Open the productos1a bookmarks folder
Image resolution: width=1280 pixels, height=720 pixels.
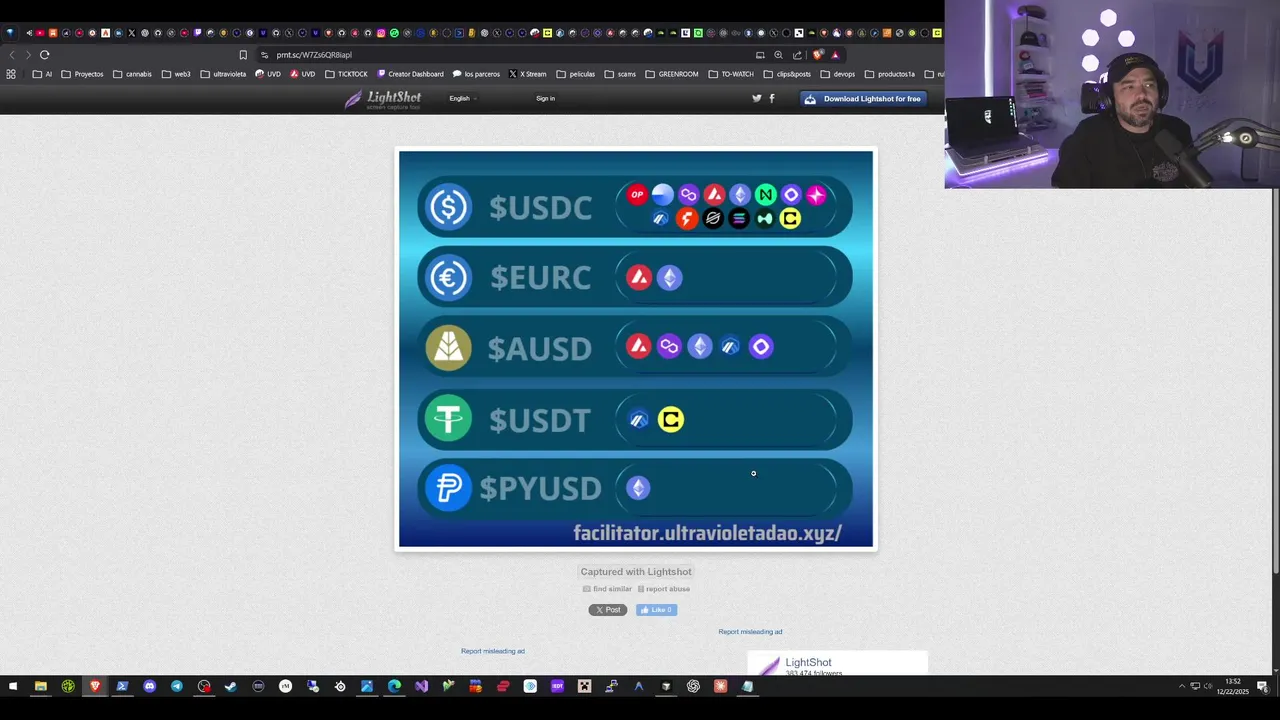click(890, 74)
